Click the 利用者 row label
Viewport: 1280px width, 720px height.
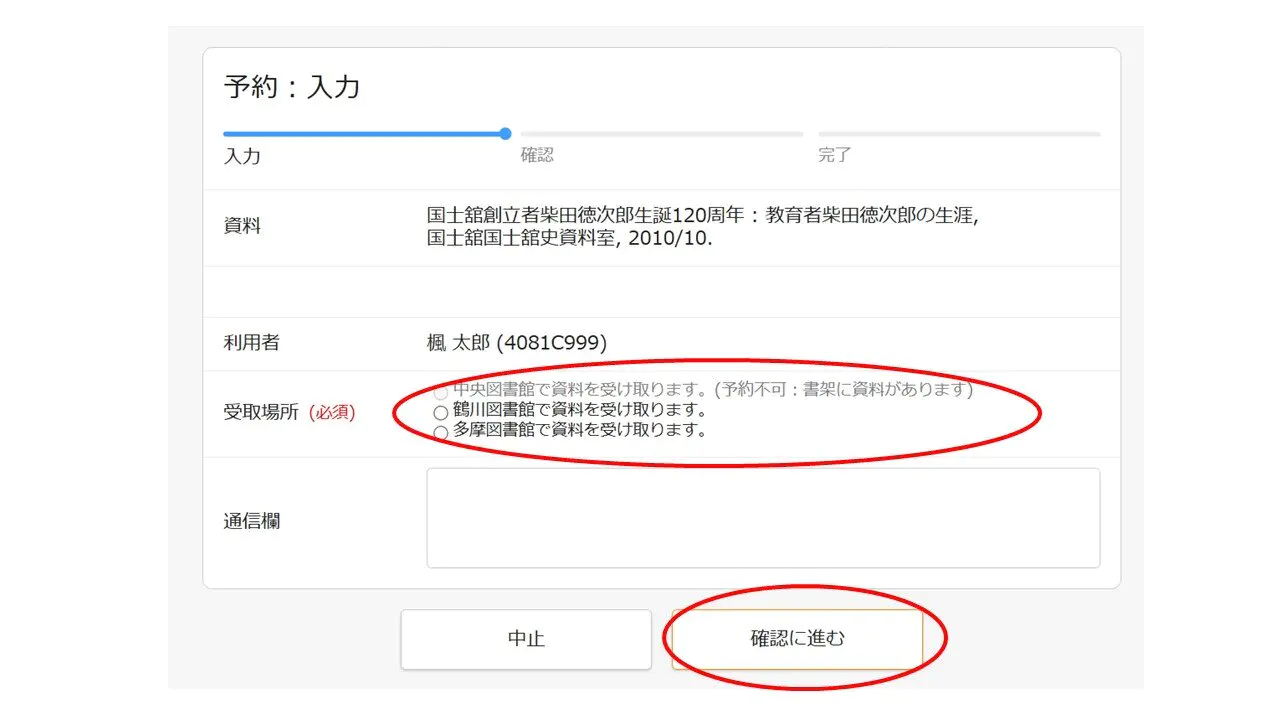(252, 343)
